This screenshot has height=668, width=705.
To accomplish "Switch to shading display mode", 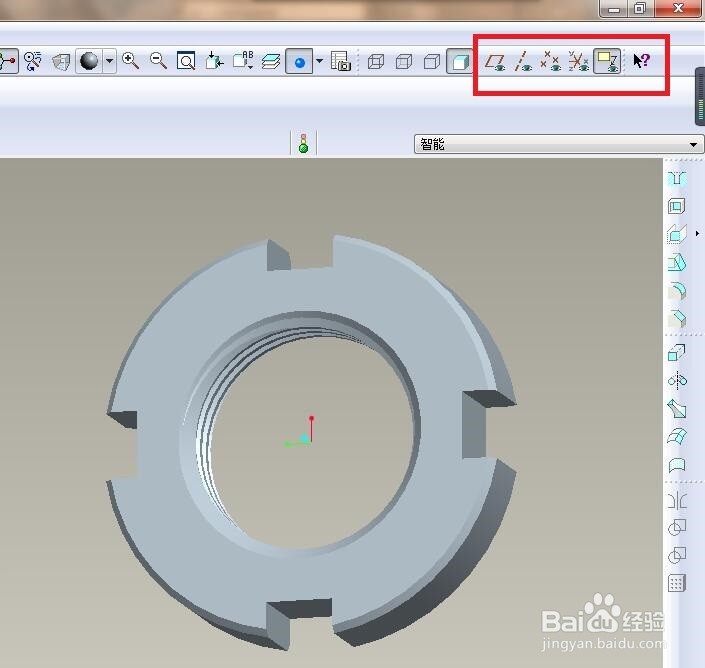I will pos(460,61).
